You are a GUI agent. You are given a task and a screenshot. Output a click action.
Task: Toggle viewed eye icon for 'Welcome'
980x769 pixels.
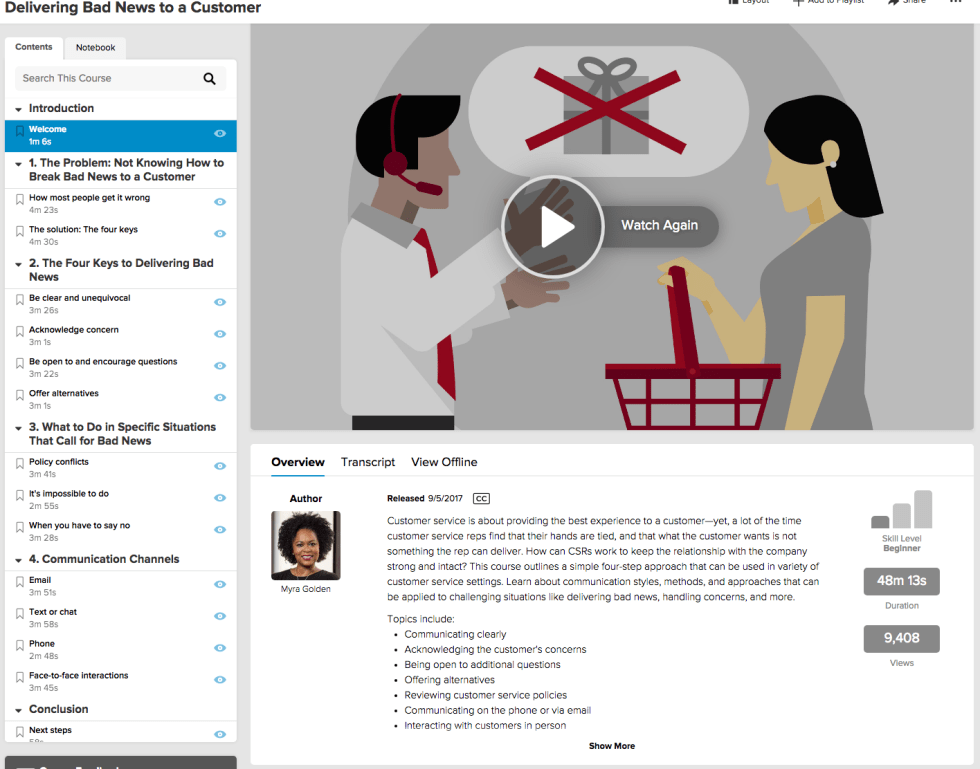[220, 134]
